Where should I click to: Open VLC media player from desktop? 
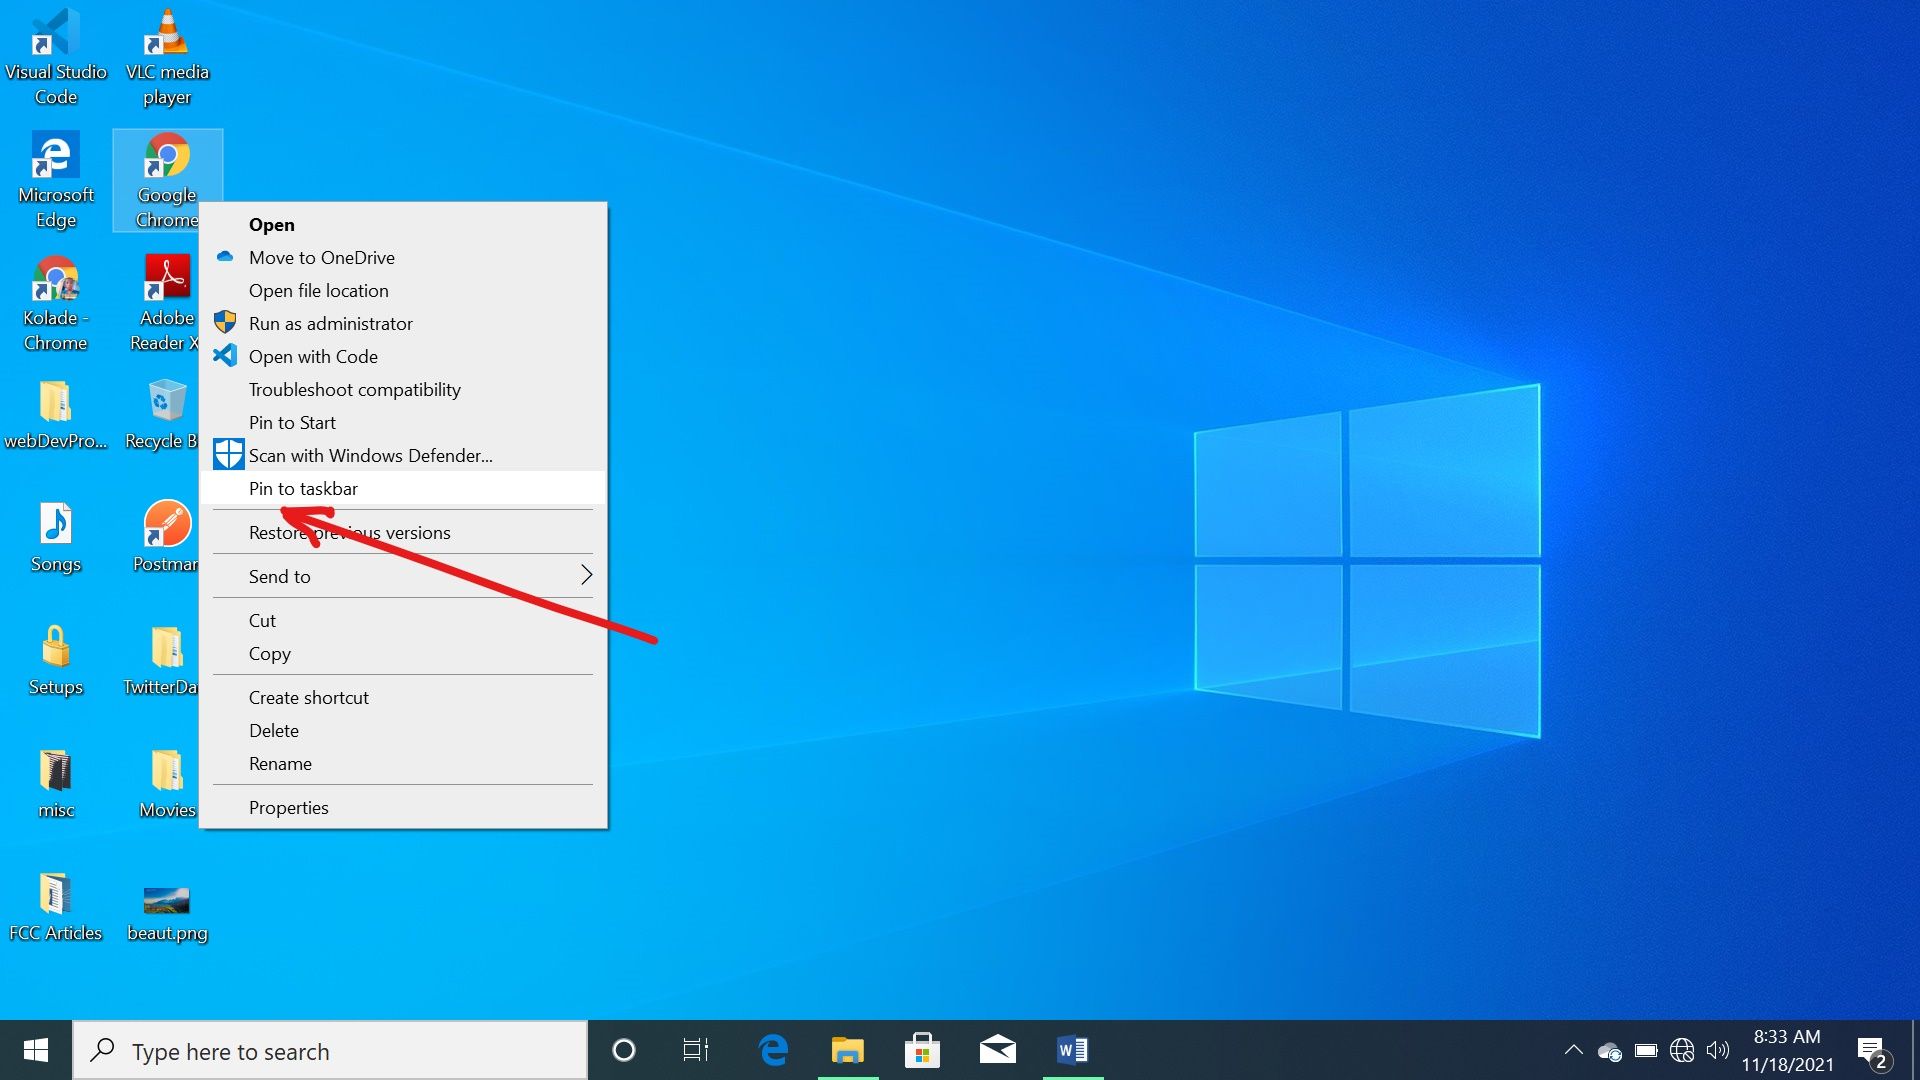pyautogui.click(x=167, y=29)
